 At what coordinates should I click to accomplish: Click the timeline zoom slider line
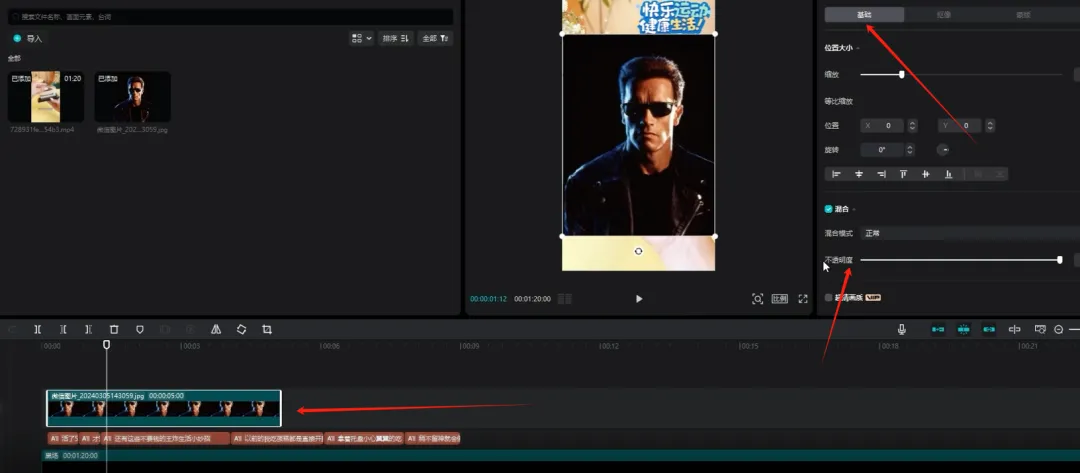pyautogui.click(x=1074, y=330)
